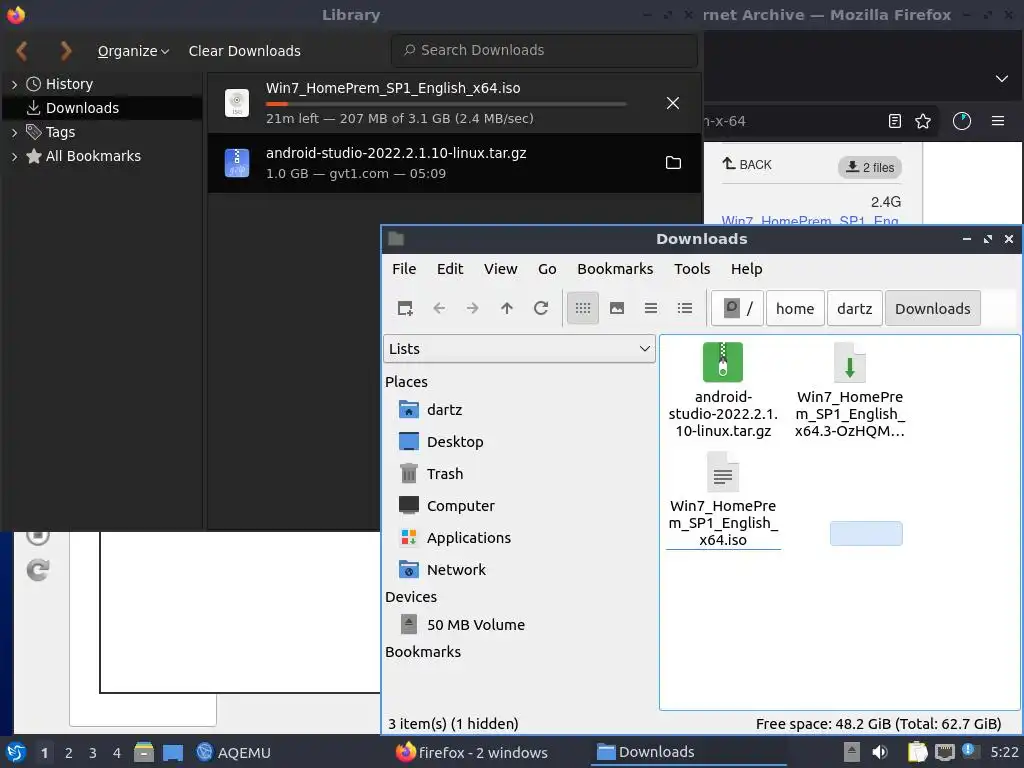
Task: Open Firefox downloads progress indicator
Action: tap(961, 121)
